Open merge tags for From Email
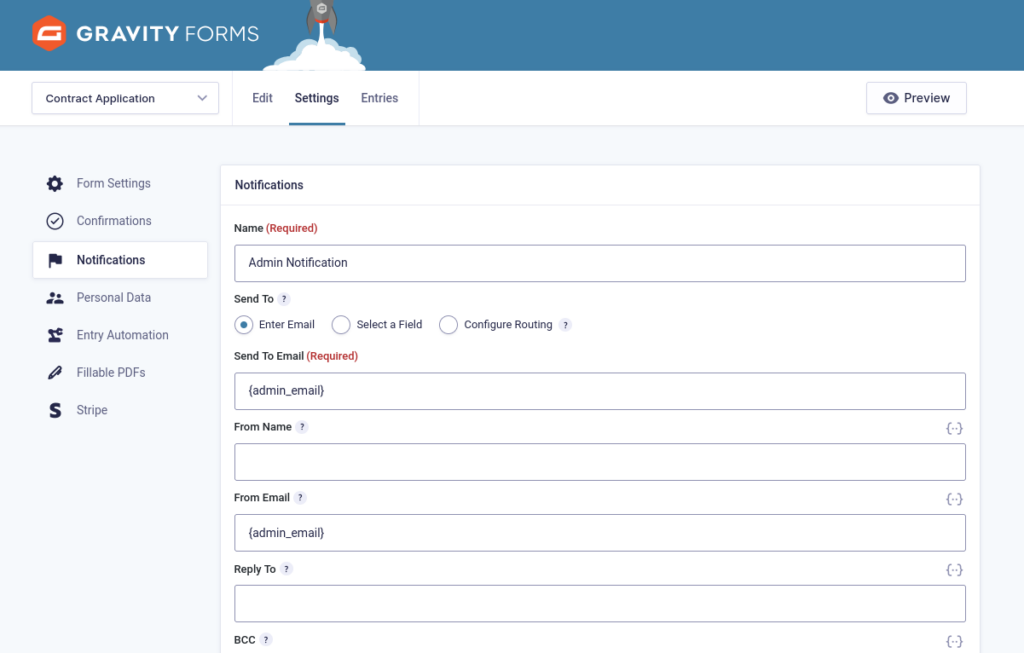 point(954,499)
